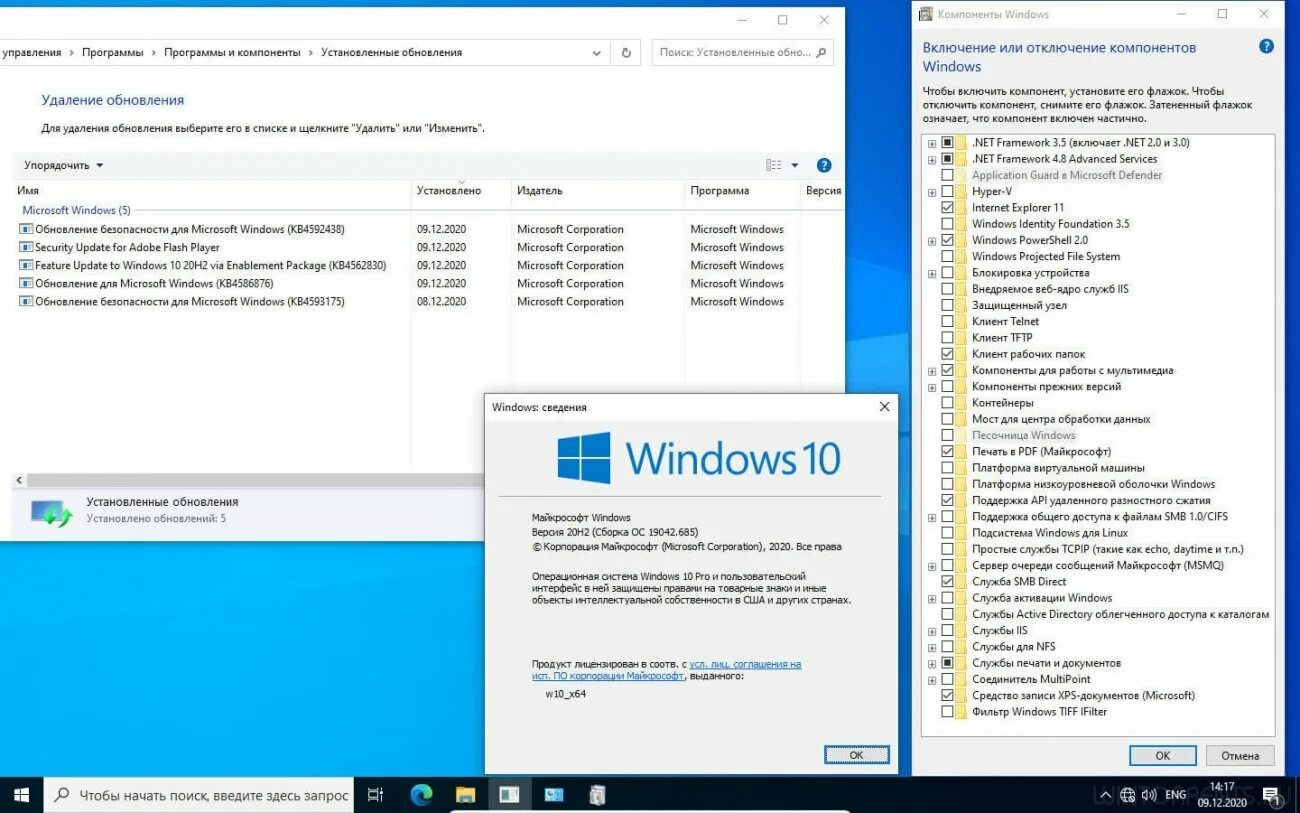Uncheck Средство записи XPS-документов
Screen dimensions: 1300x813
pos(947,695)
